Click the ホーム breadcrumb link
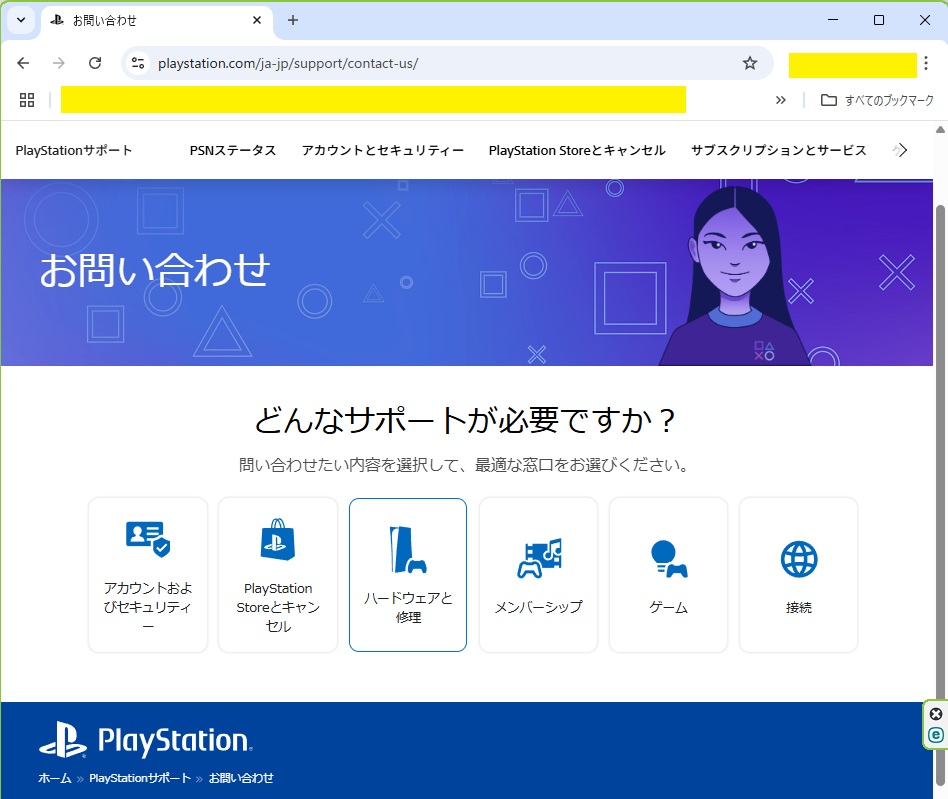 [x=55, y=778]
